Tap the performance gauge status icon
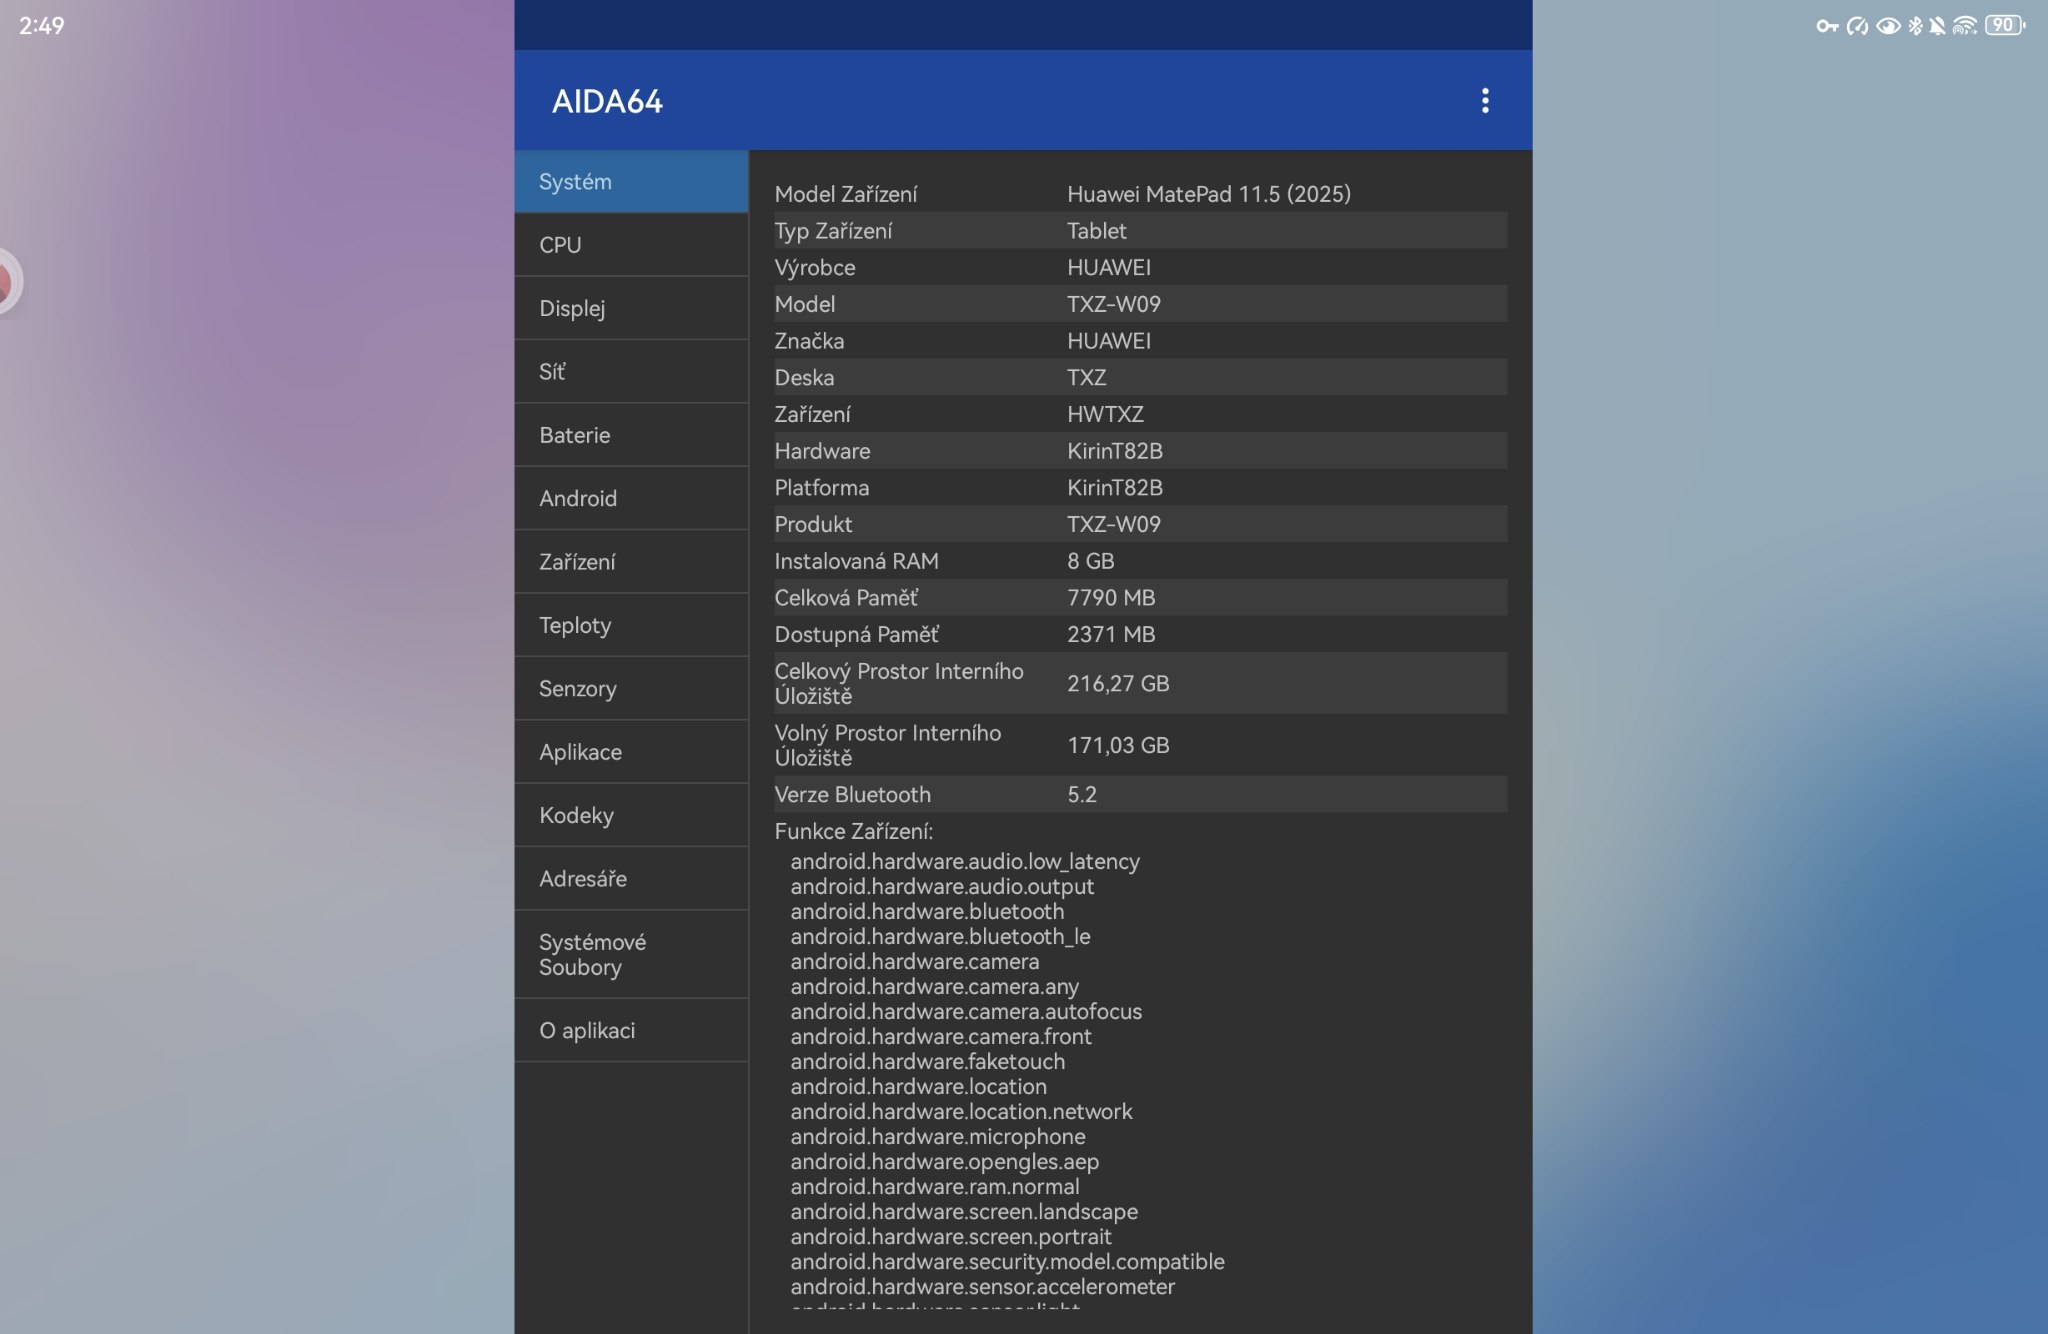The height and width of the screenshot is (1334, 2048). click(x=1857, y=26)
